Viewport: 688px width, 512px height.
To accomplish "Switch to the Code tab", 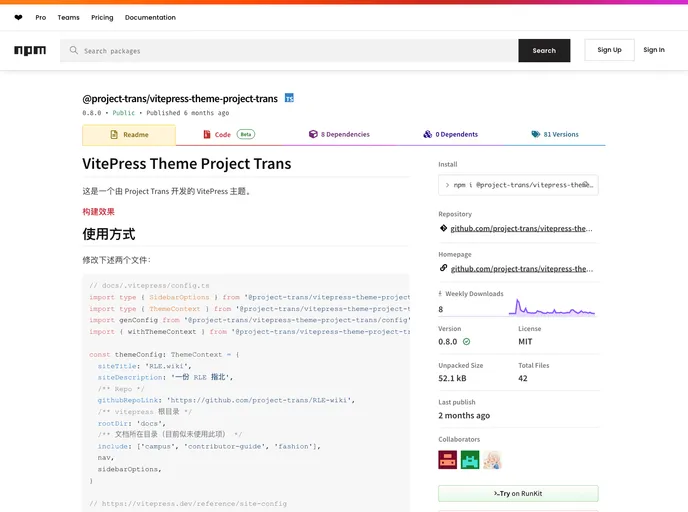I will pos(229,134).
